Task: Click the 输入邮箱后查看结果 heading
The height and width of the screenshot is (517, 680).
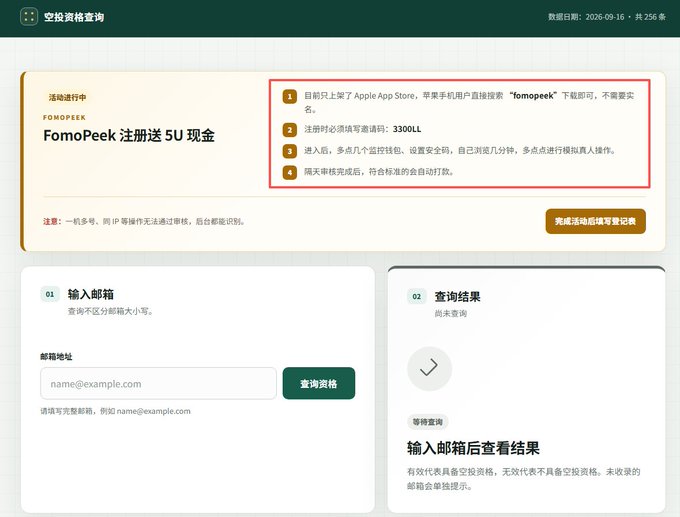Action: (x=473, y=448)
